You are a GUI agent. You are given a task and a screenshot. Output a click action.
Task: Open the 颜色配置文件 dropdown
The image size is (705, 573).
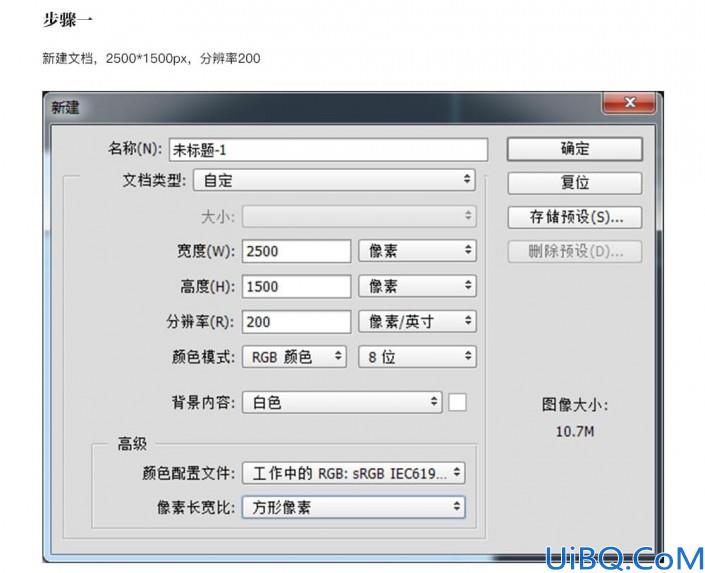pos(353,473)
